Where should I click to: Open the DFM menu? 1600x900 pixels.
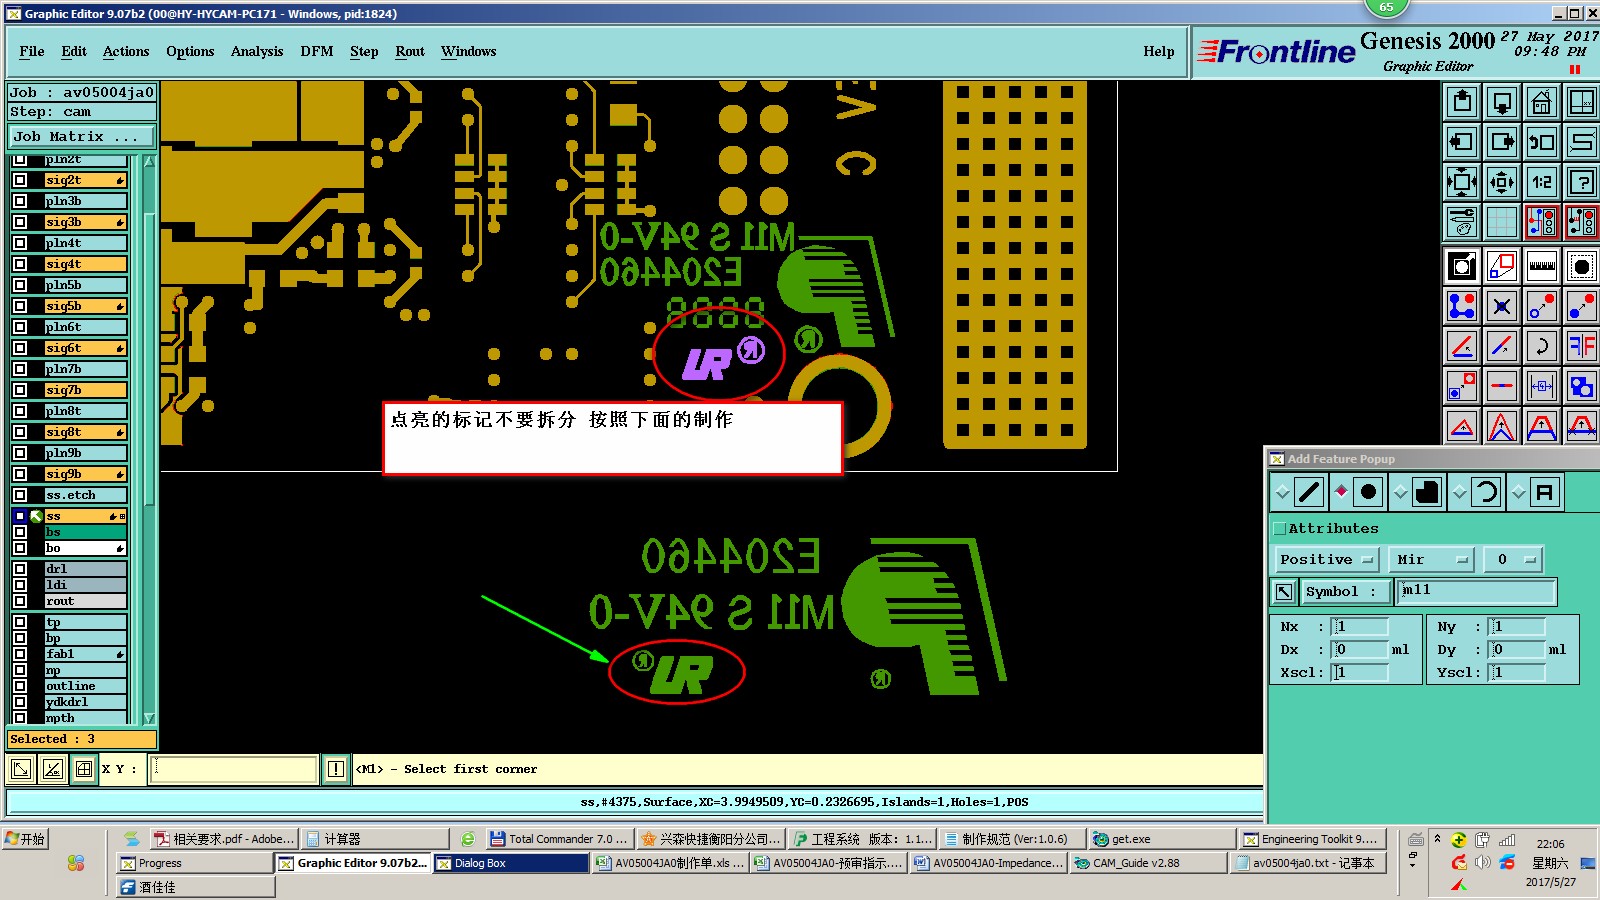pos(317,52)
